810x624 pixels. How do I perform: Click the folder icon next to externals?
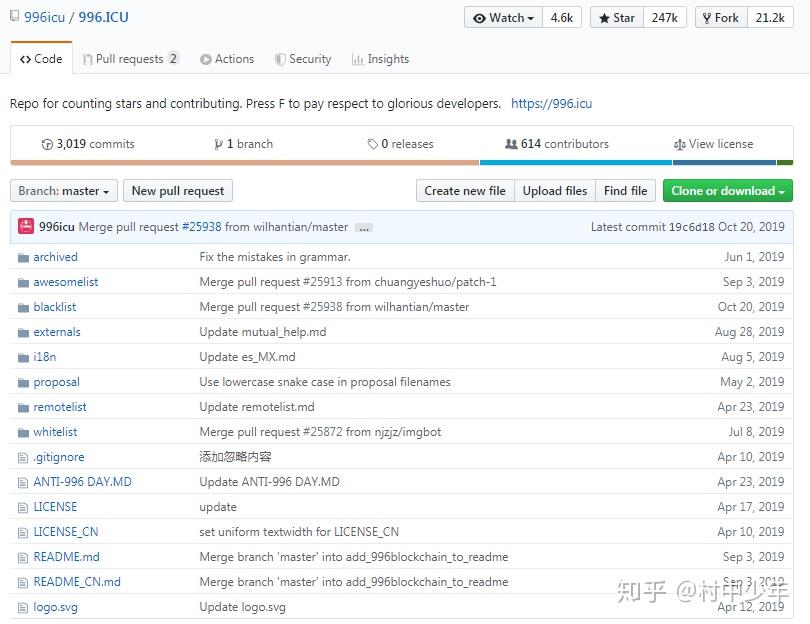click(x=23, y=332)
